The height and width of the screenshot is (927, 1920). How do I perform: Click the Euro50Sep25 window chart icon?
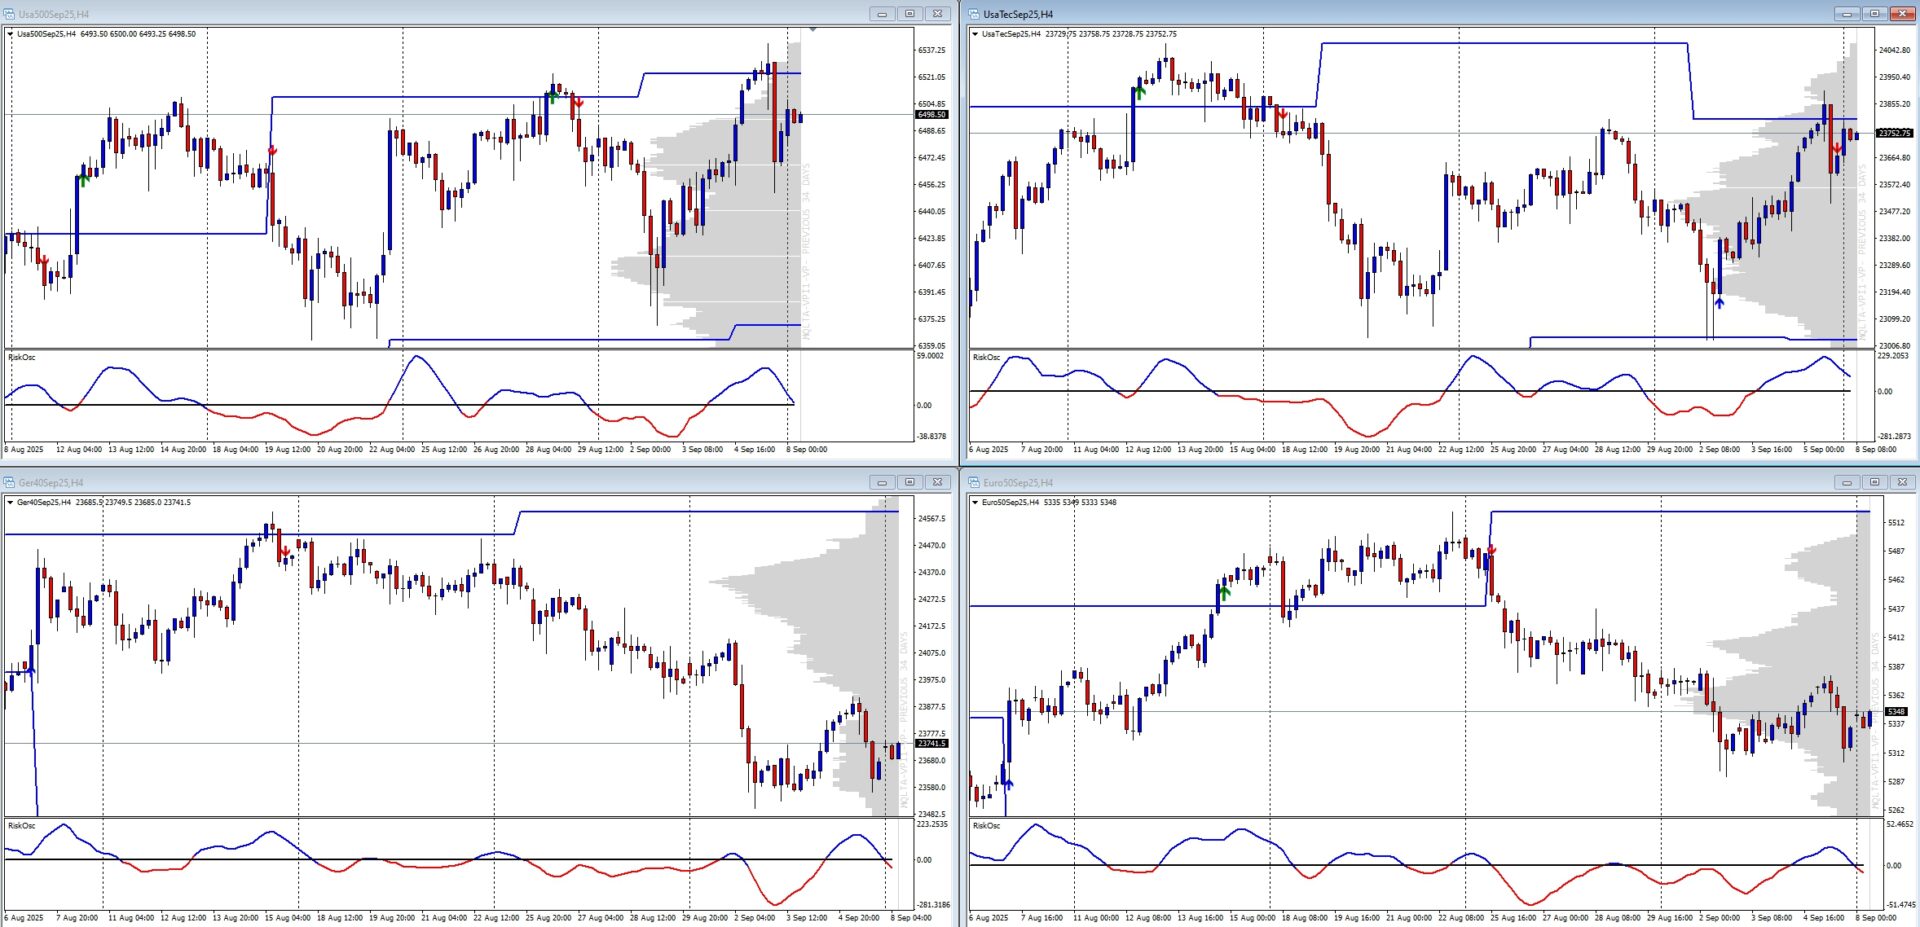pos(974,482)
